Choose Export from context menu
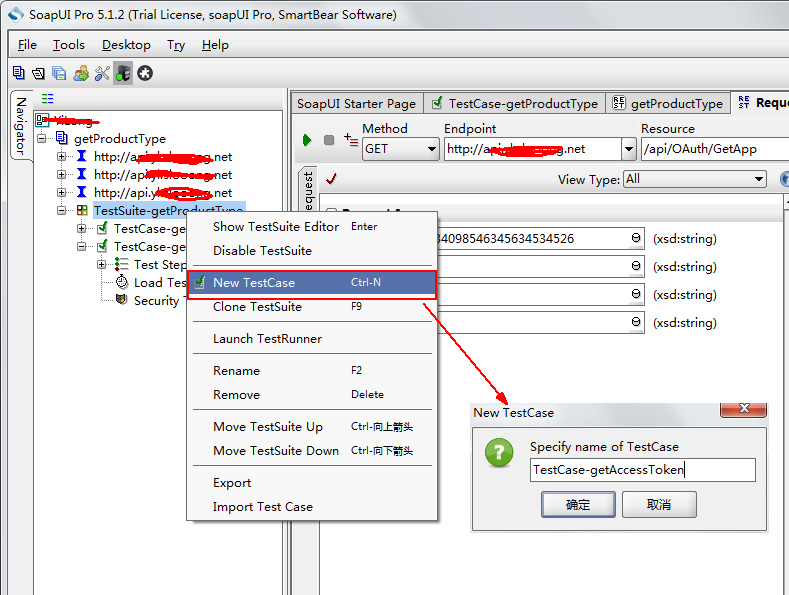The width and height of the screenshot is (789, 595). (312, 483)
